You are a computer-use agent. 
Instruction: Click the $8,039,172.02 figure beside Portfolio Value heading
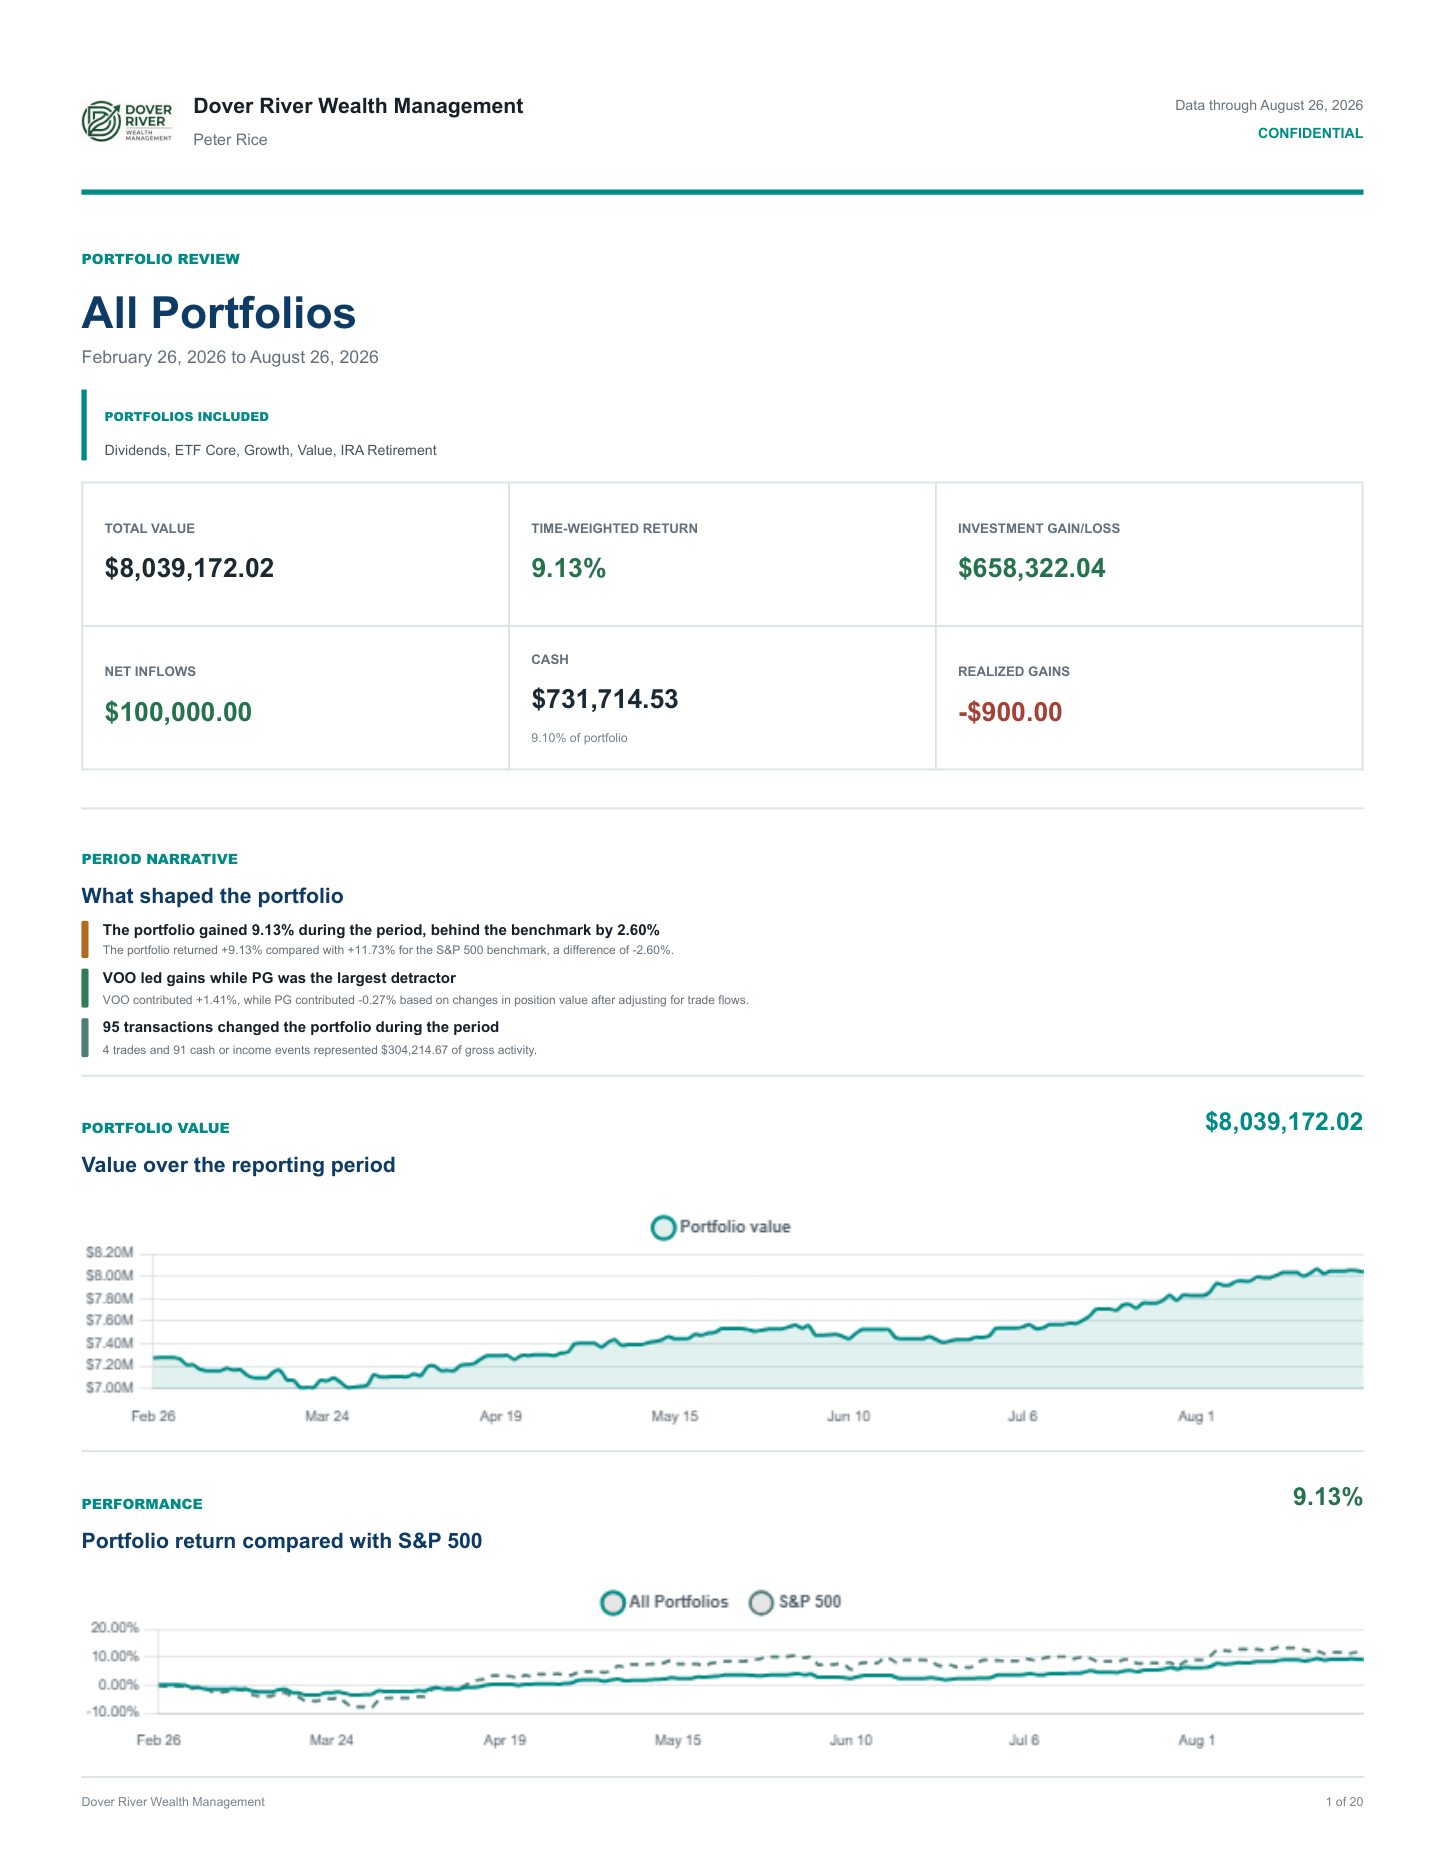coord(1284,1122)
